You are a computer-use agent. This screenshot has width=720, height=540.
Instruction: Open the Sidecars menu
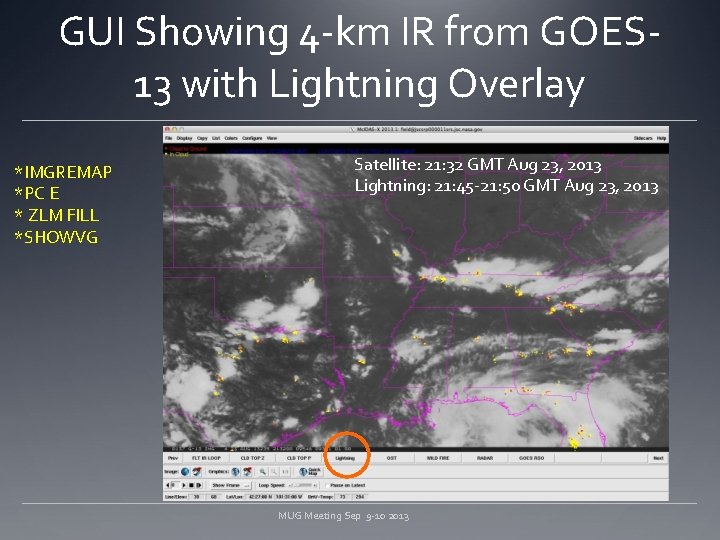642,138
